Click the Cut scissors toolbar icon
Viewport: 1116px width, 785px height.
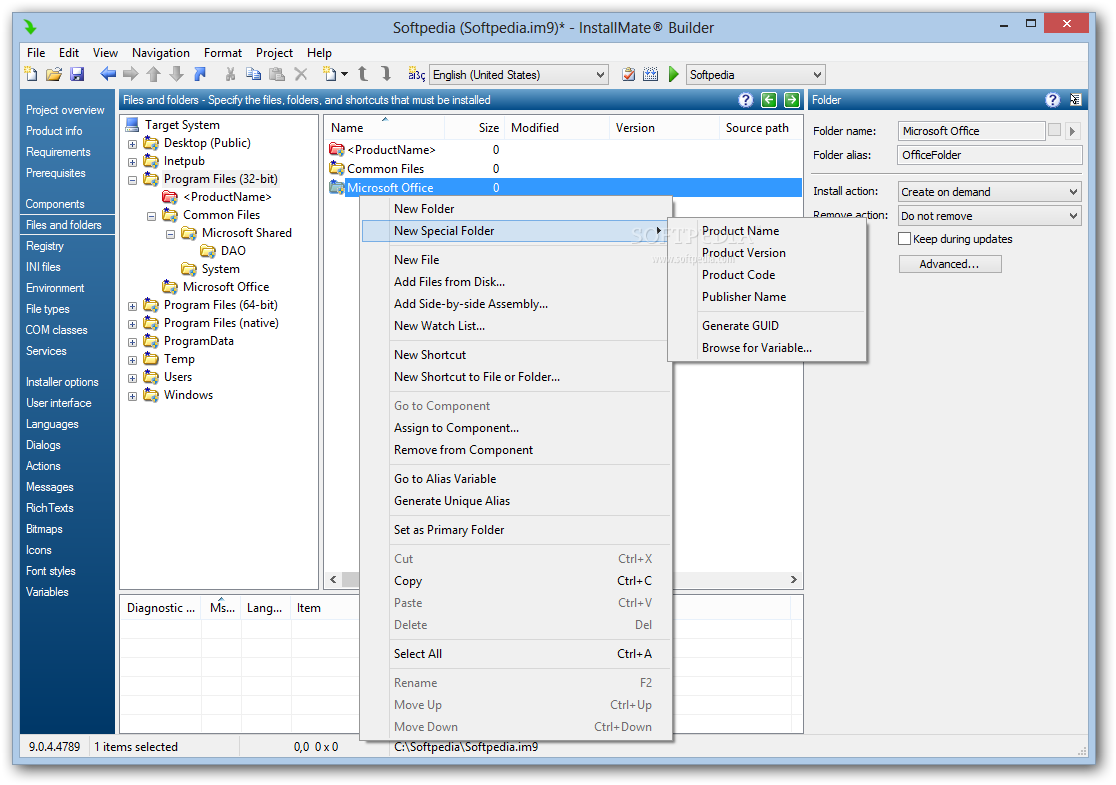click(230, 74)
